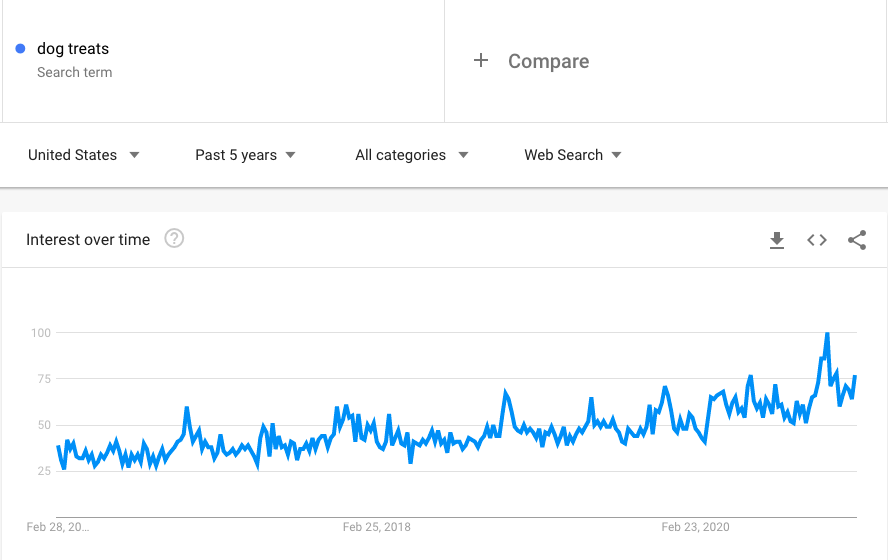Download the Interest over time data
The image size is (888, 560).
(x=777, y=240)
